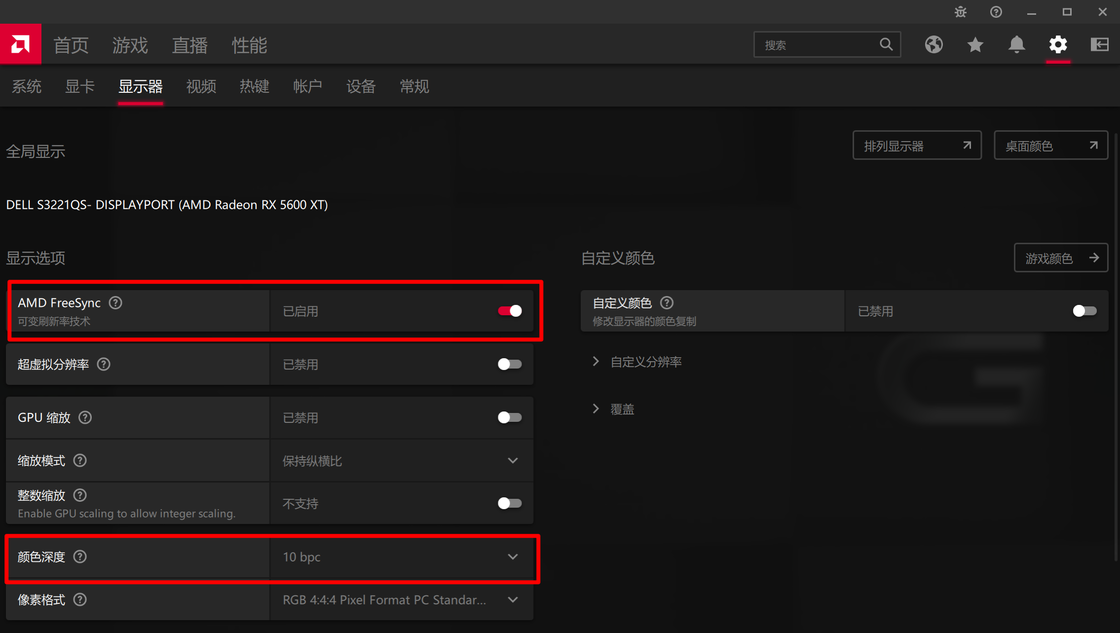Click the 游戏颜色 button

1061,258
